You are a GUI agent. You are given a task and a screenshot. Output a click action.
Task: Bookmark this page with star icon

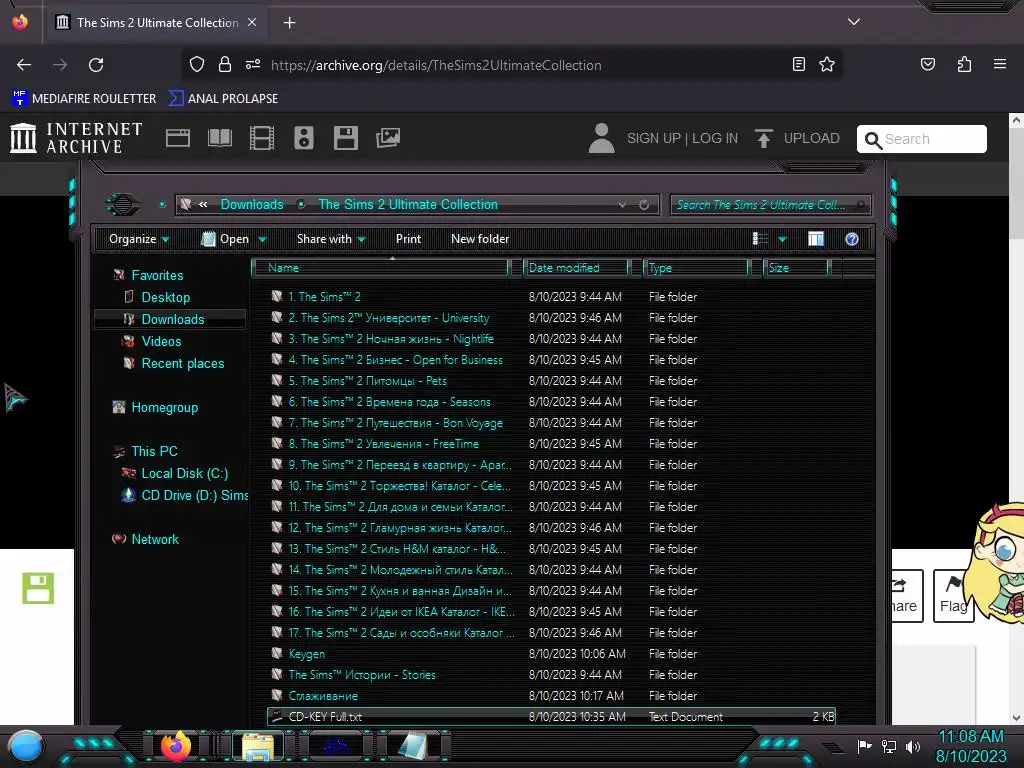[827, 65]
